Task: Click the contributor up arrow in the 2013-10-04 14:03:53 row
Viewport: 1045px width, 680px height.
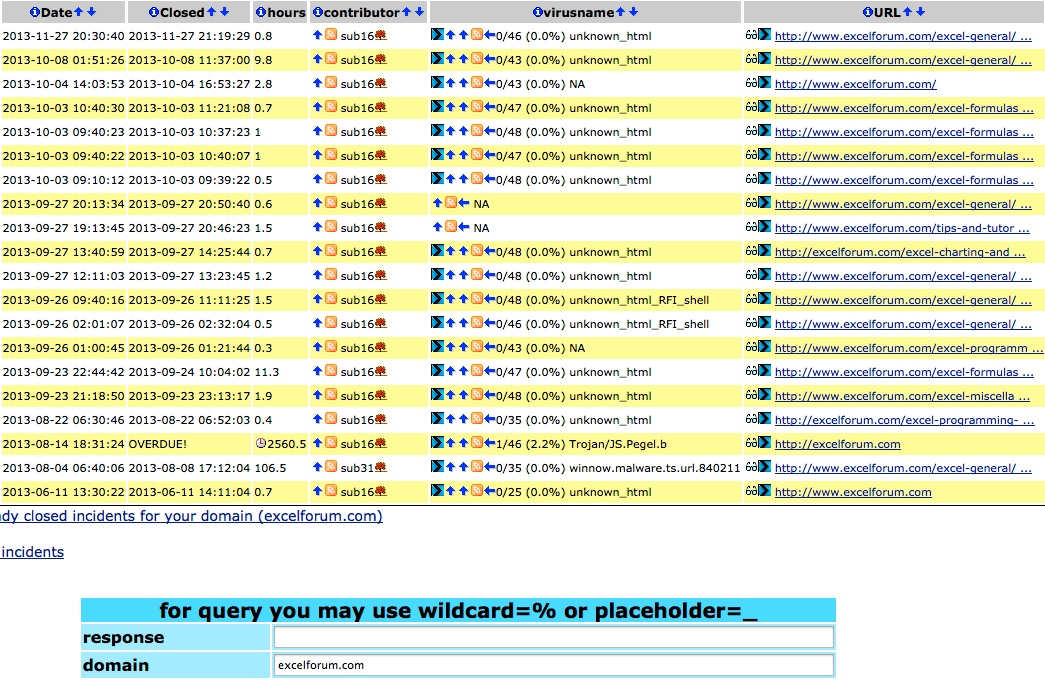Action: pos(317,83)
